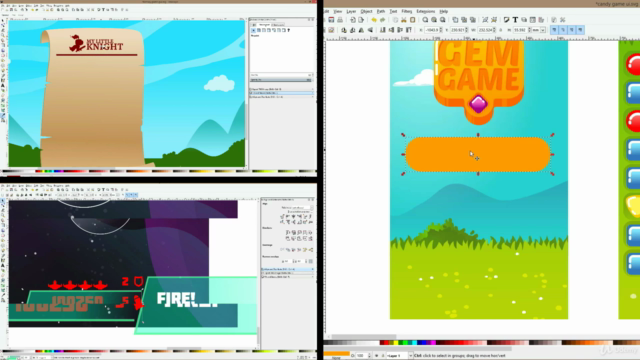Viewport: 640px width, 360px height.
Task: Rotate selection 90° clockwise icon
Action: pyautogui.click(x=353, y=30)
